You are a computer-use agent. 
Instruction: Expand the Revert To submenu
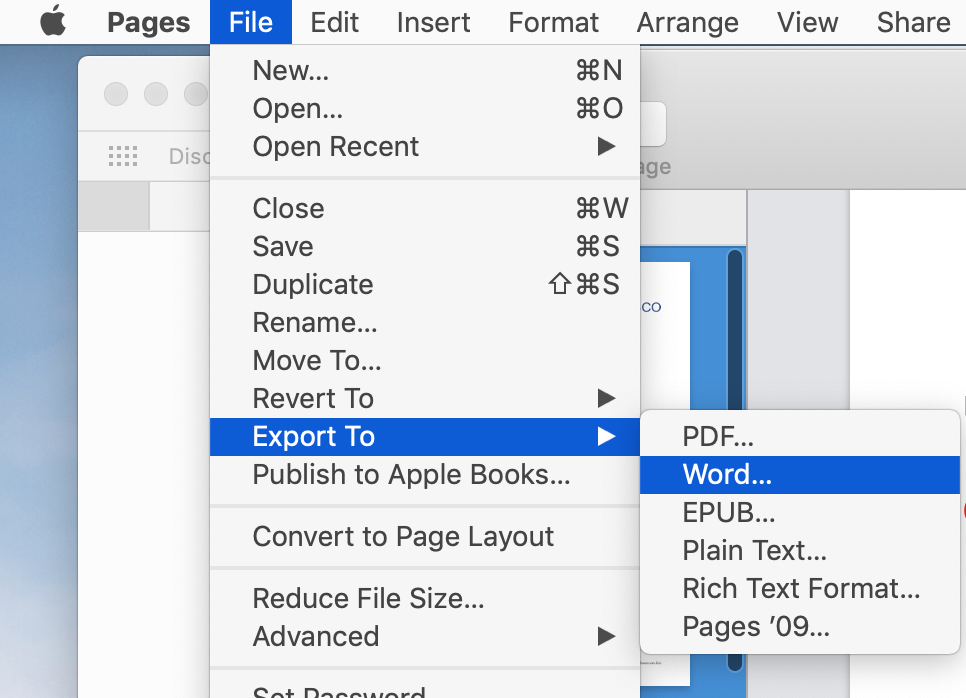tap(425, 399)
